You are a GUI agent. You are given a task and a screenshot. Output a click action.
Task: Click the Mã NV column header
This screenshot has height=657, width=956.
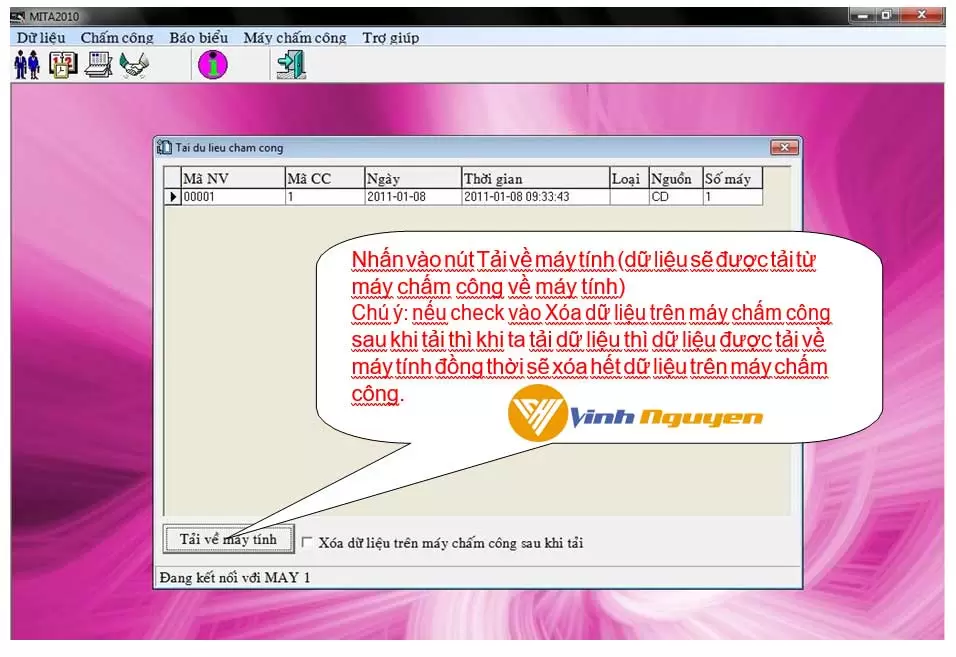point(234,178)
